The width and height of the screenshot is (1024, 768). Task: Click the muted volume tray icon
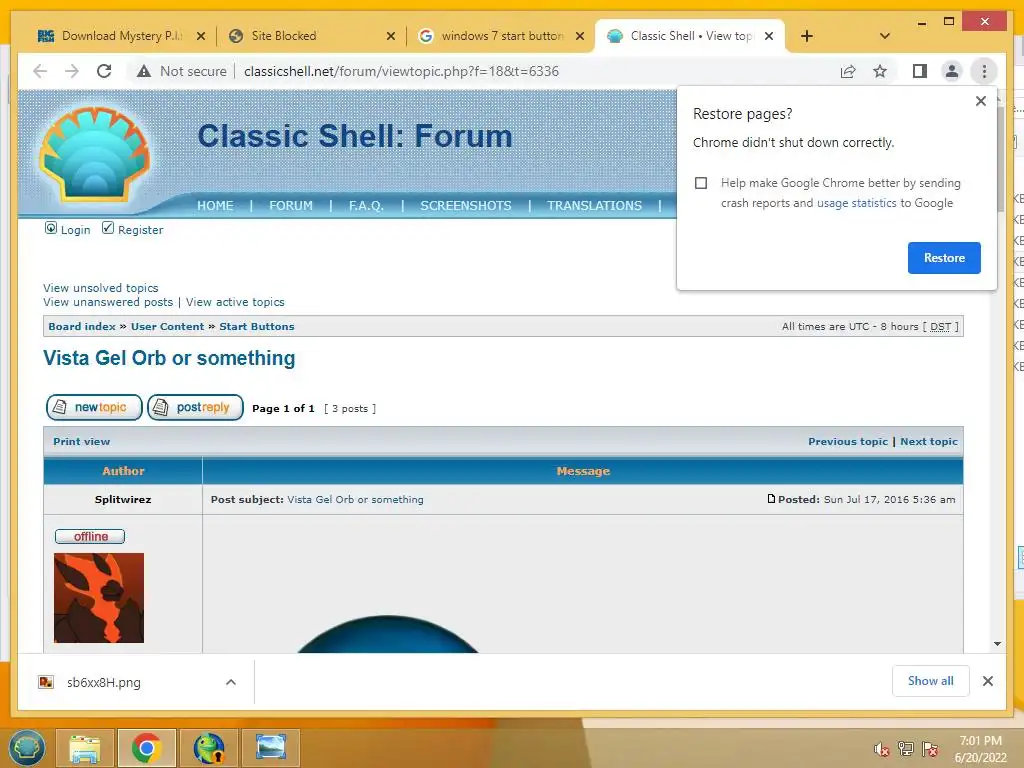[x=882, y=749]
